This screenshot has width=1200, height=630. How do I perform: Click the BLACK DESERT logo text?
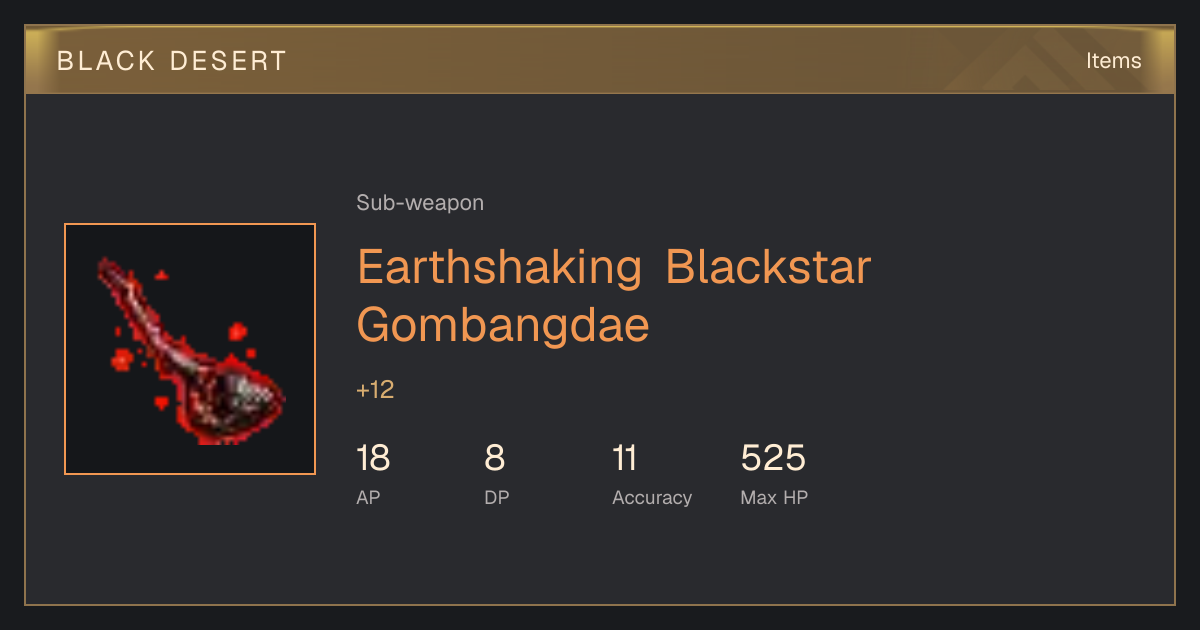click(172, 60)
